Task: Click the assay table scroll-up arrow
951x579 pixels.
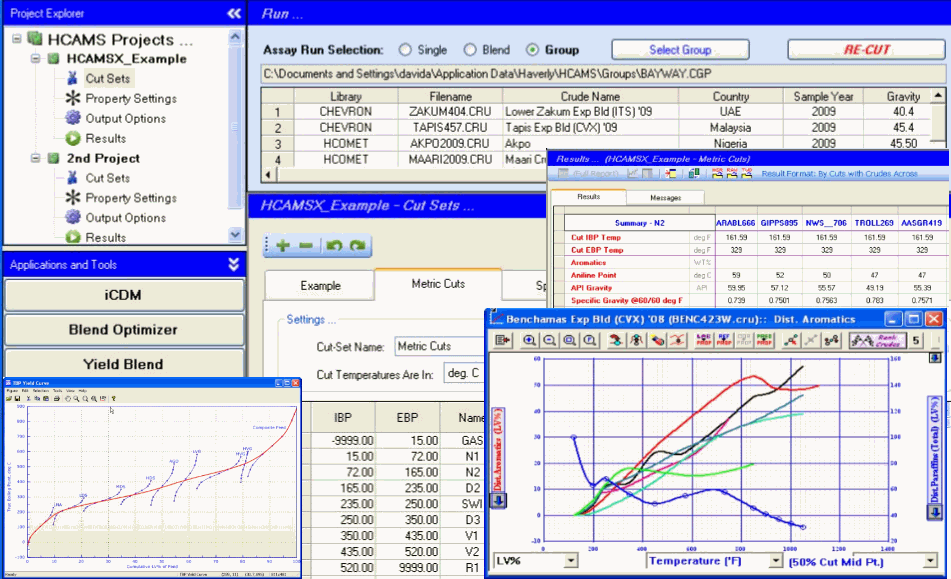Action: 938,95
